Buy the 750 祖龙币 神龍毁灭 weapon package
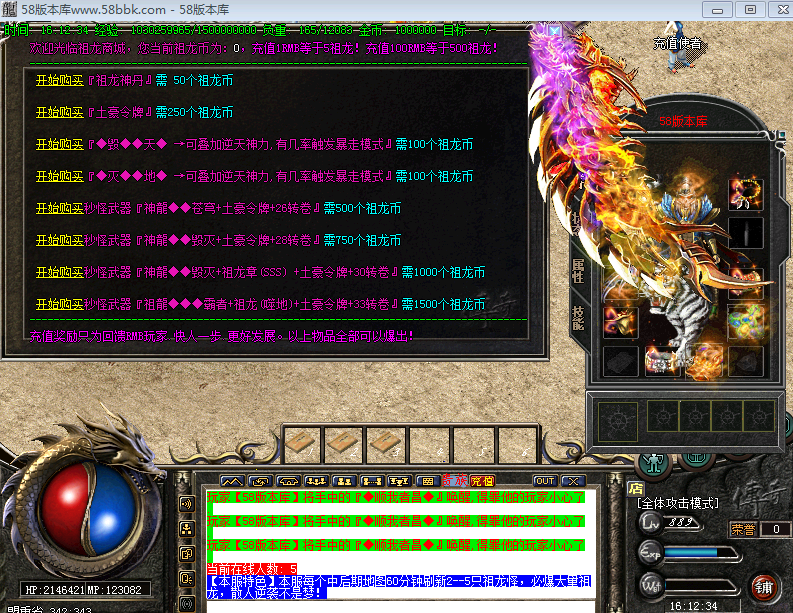The image size is (793, 613). (60, 240)
